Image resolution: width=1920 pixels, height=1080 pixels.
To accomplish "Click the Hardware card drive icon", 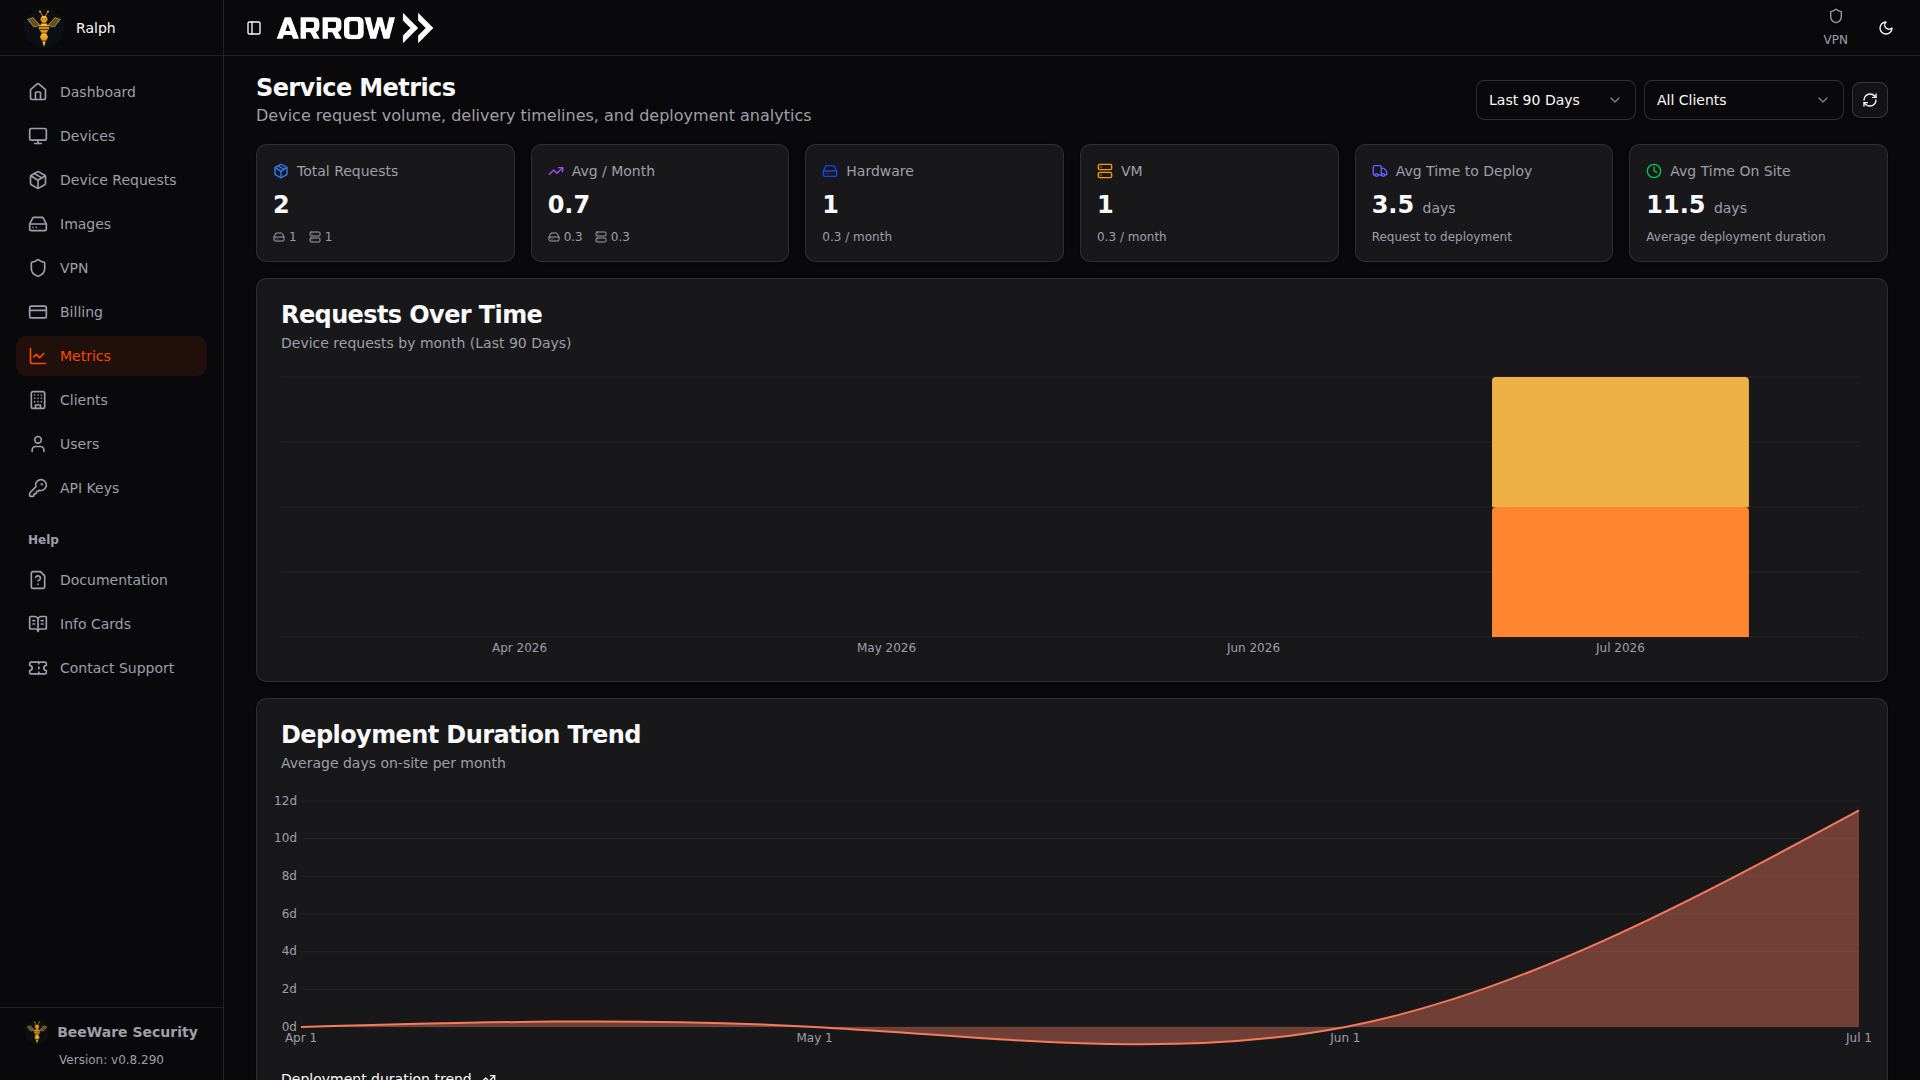I will coord(830,171).
